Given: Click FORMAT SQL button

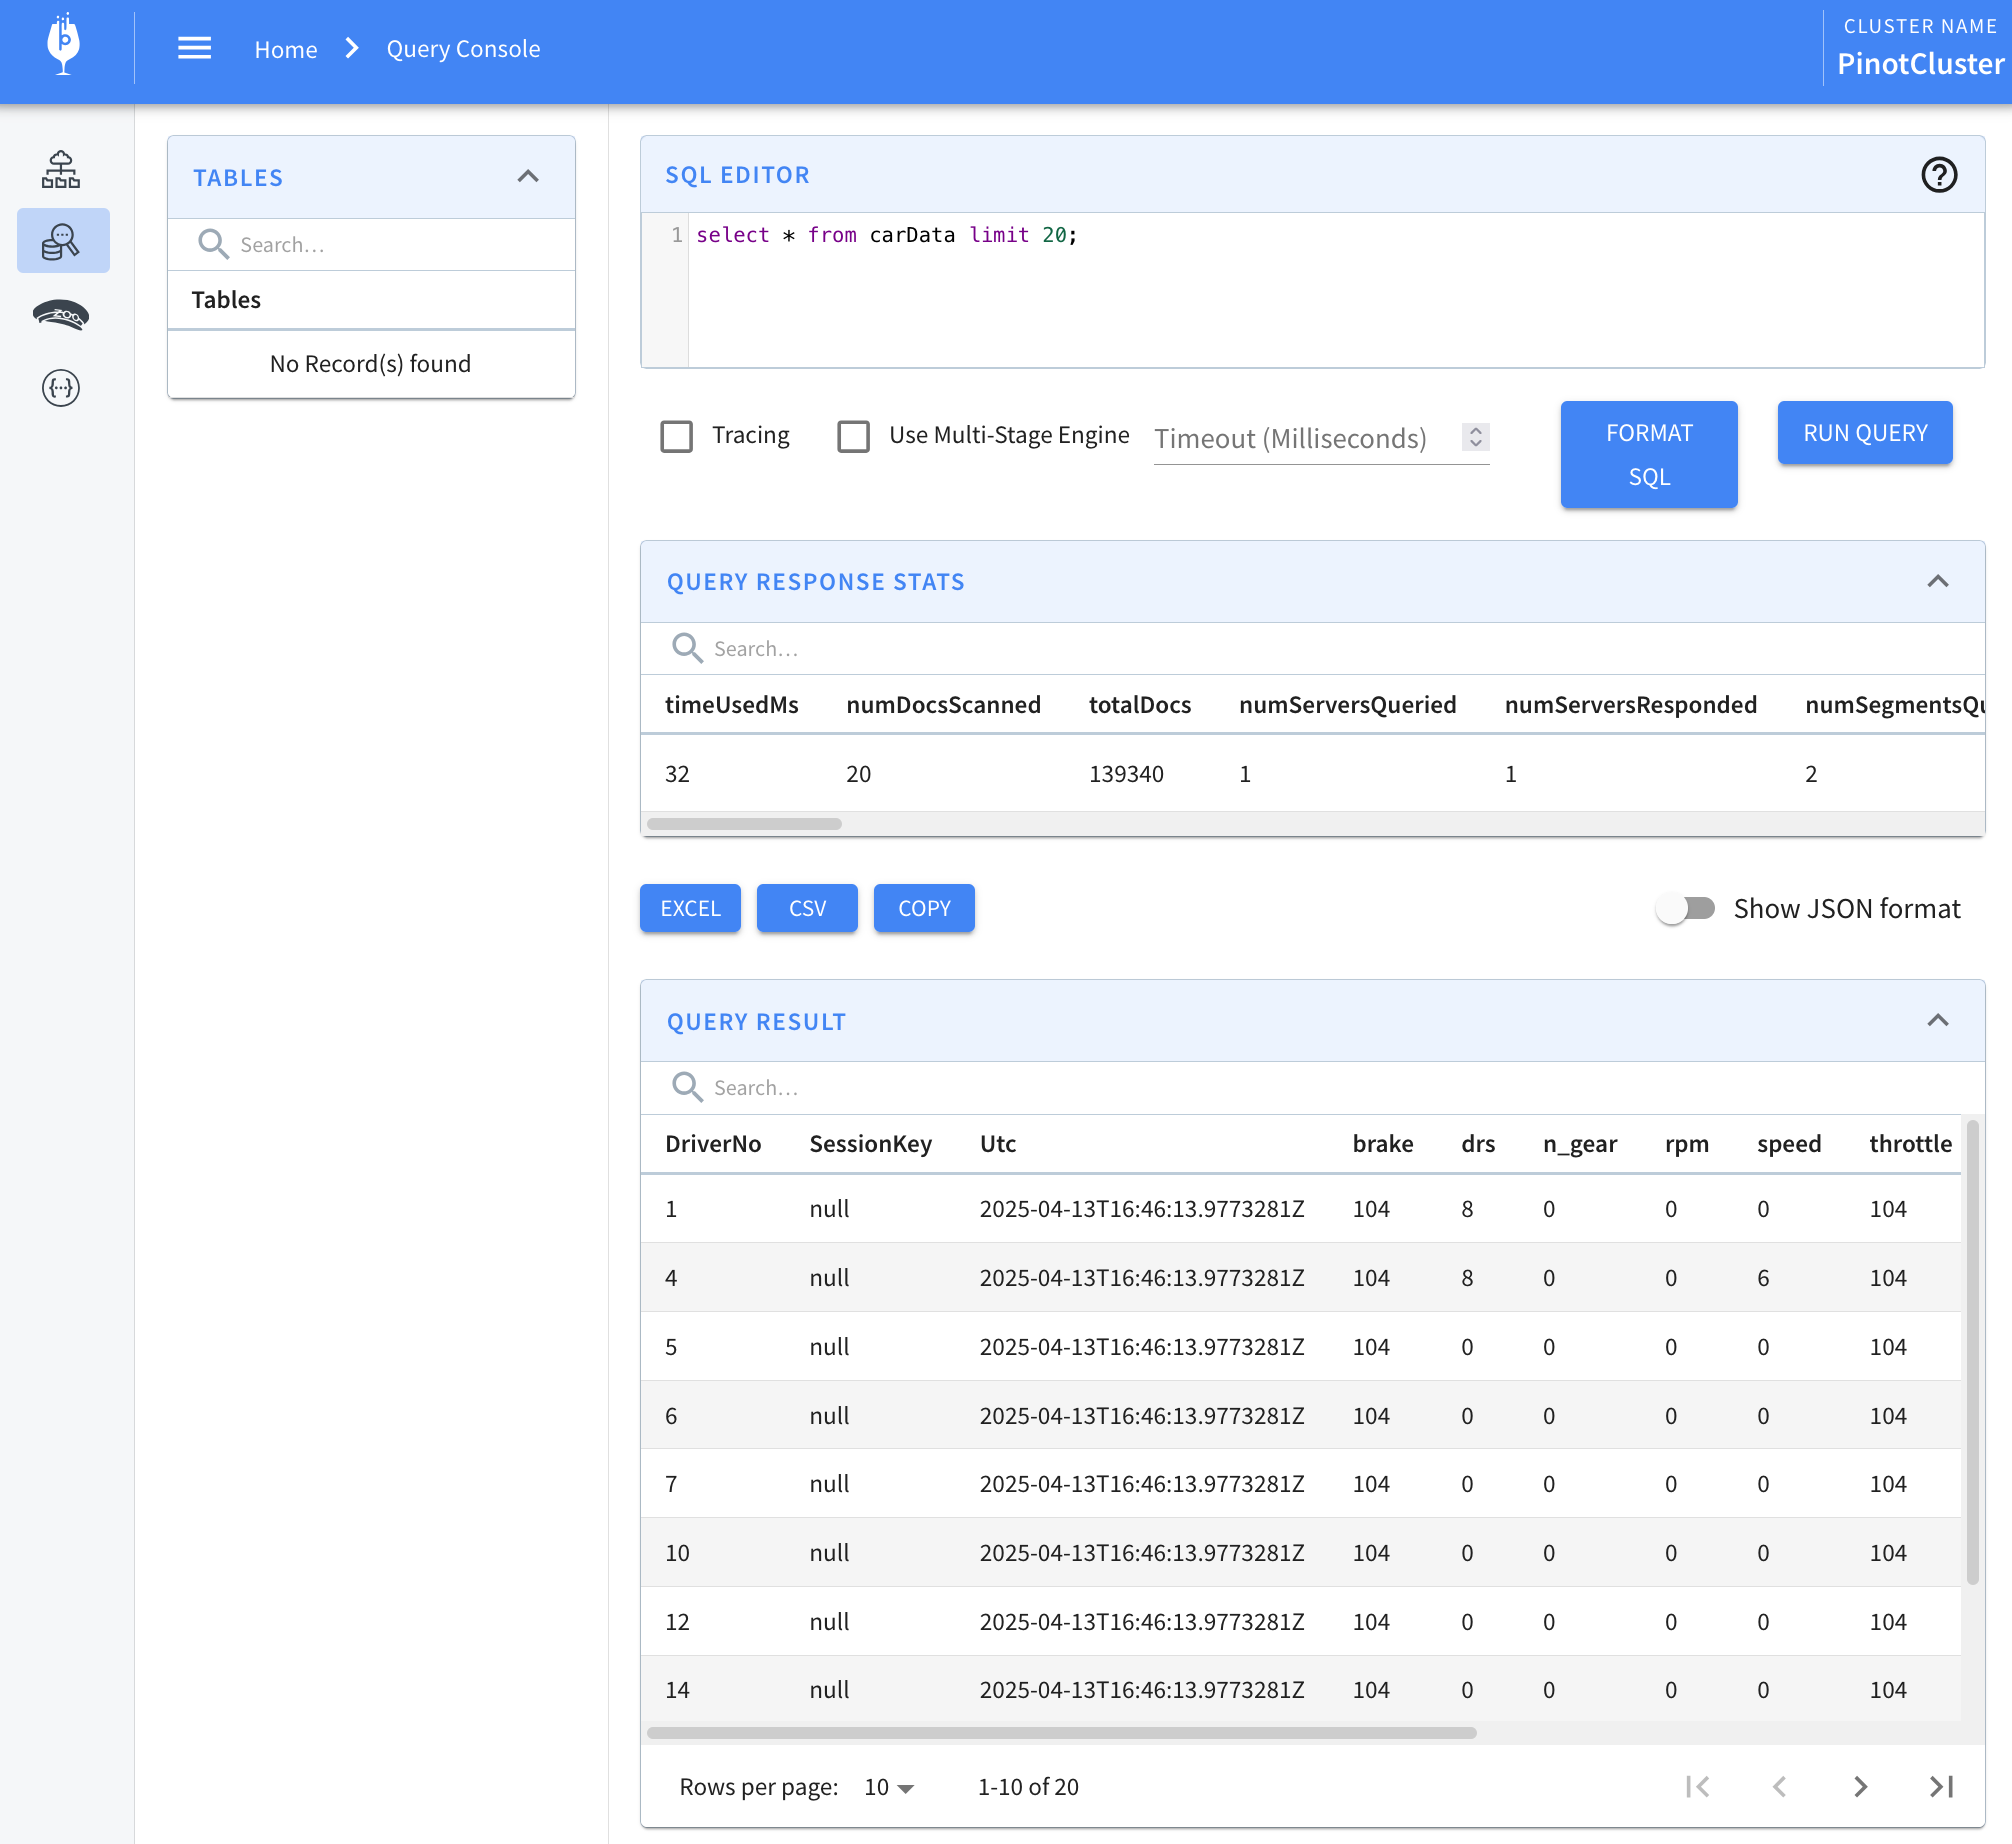Looking at the screenshot, I should 1649,455.
